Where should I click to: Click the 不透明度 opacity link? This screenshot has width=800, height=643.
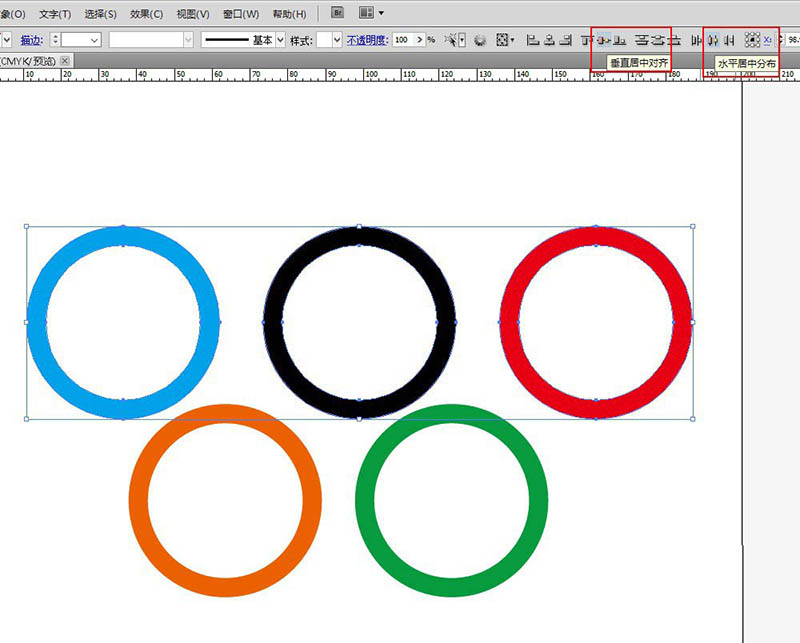pos(367,40)
